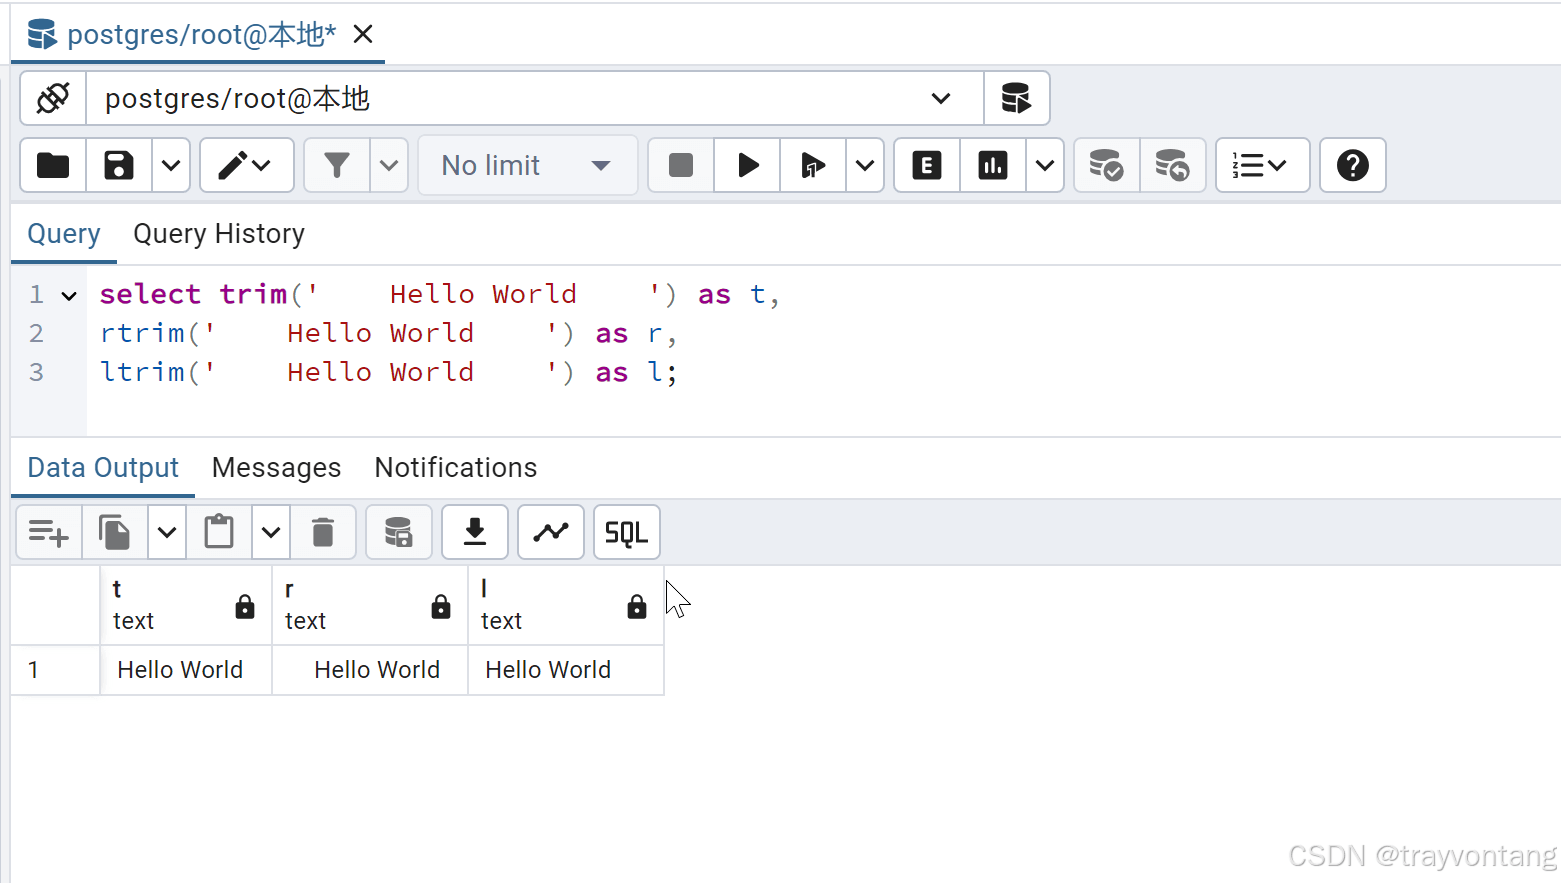1561x883 pixels.
Task: Switch to the Query tab
Action: 64,234
